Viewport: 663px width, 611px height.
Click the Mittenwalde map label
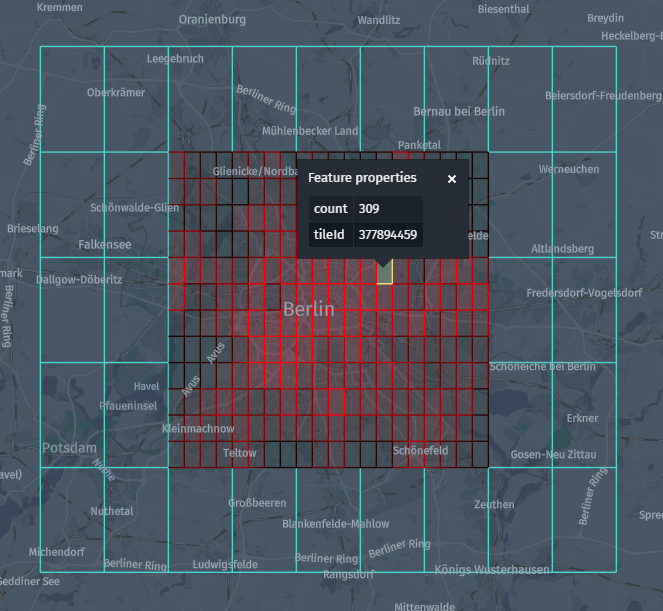(425, 606)
